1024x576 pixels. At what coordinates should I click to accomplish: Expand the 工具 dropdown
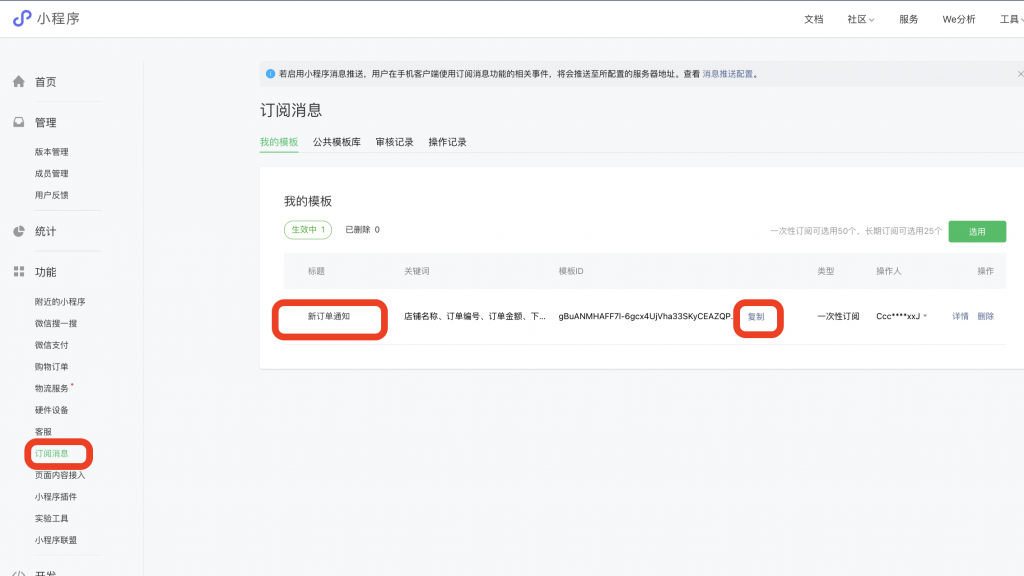pyautogui.click(x=1012, y=18)
